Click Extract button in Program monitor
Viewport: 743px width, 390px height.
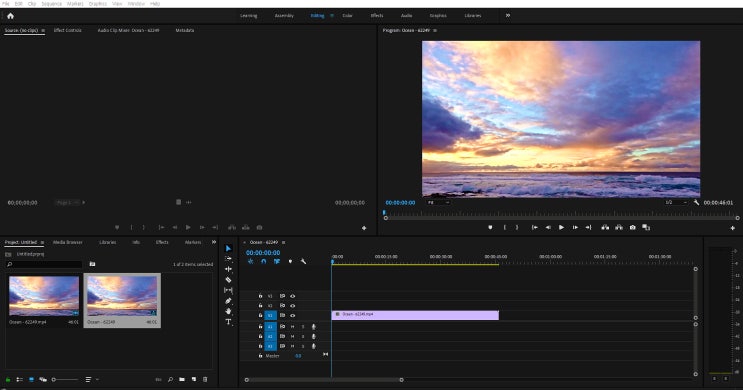click(619, 227)
